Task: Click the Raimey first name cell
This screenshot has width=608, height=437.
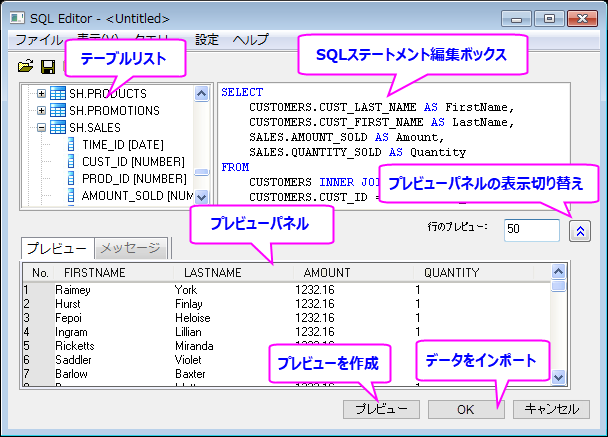Action: tap(73, 290)
